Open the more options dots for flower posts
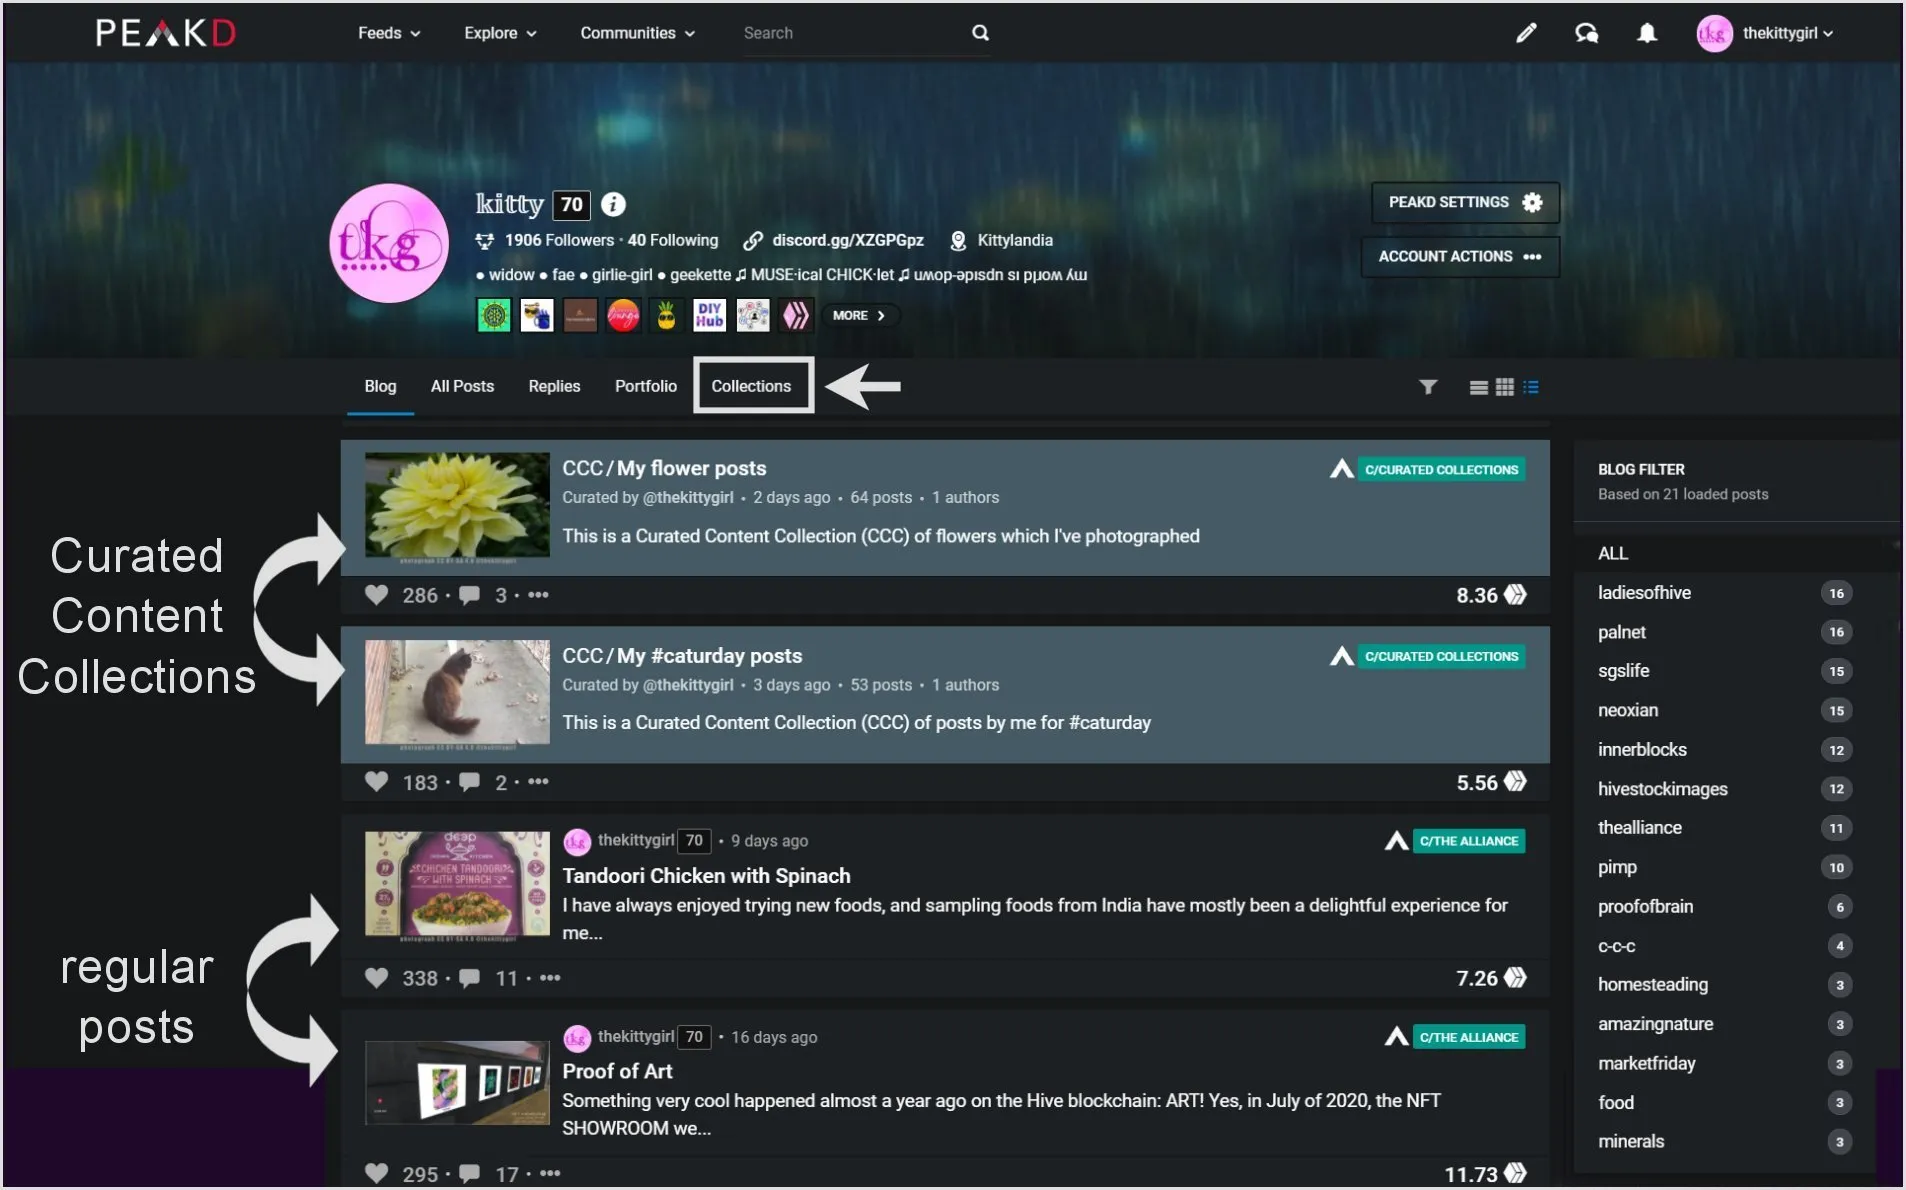This screenshot has width=1906, height=1190. point(538,595)
